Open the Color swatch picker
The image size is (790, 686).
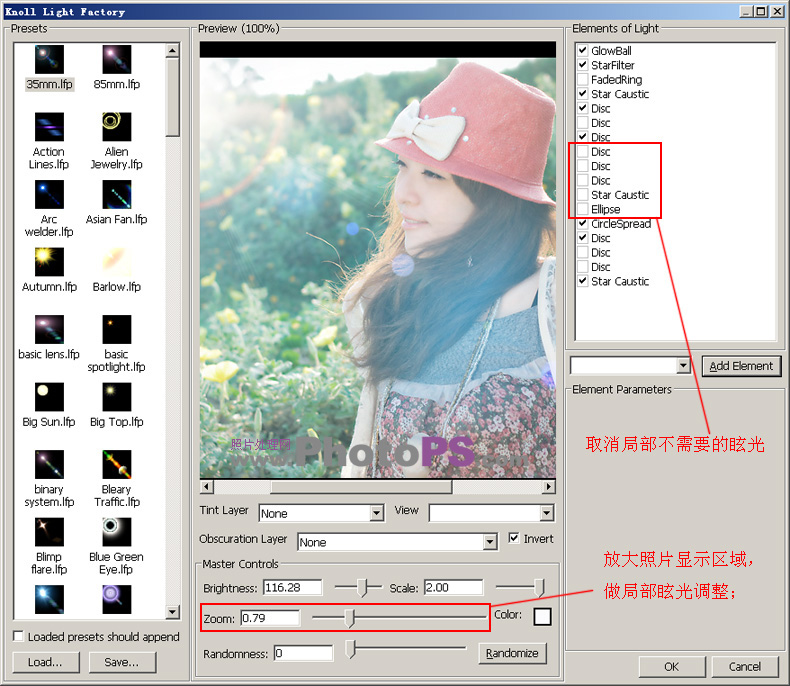(543, 616)
